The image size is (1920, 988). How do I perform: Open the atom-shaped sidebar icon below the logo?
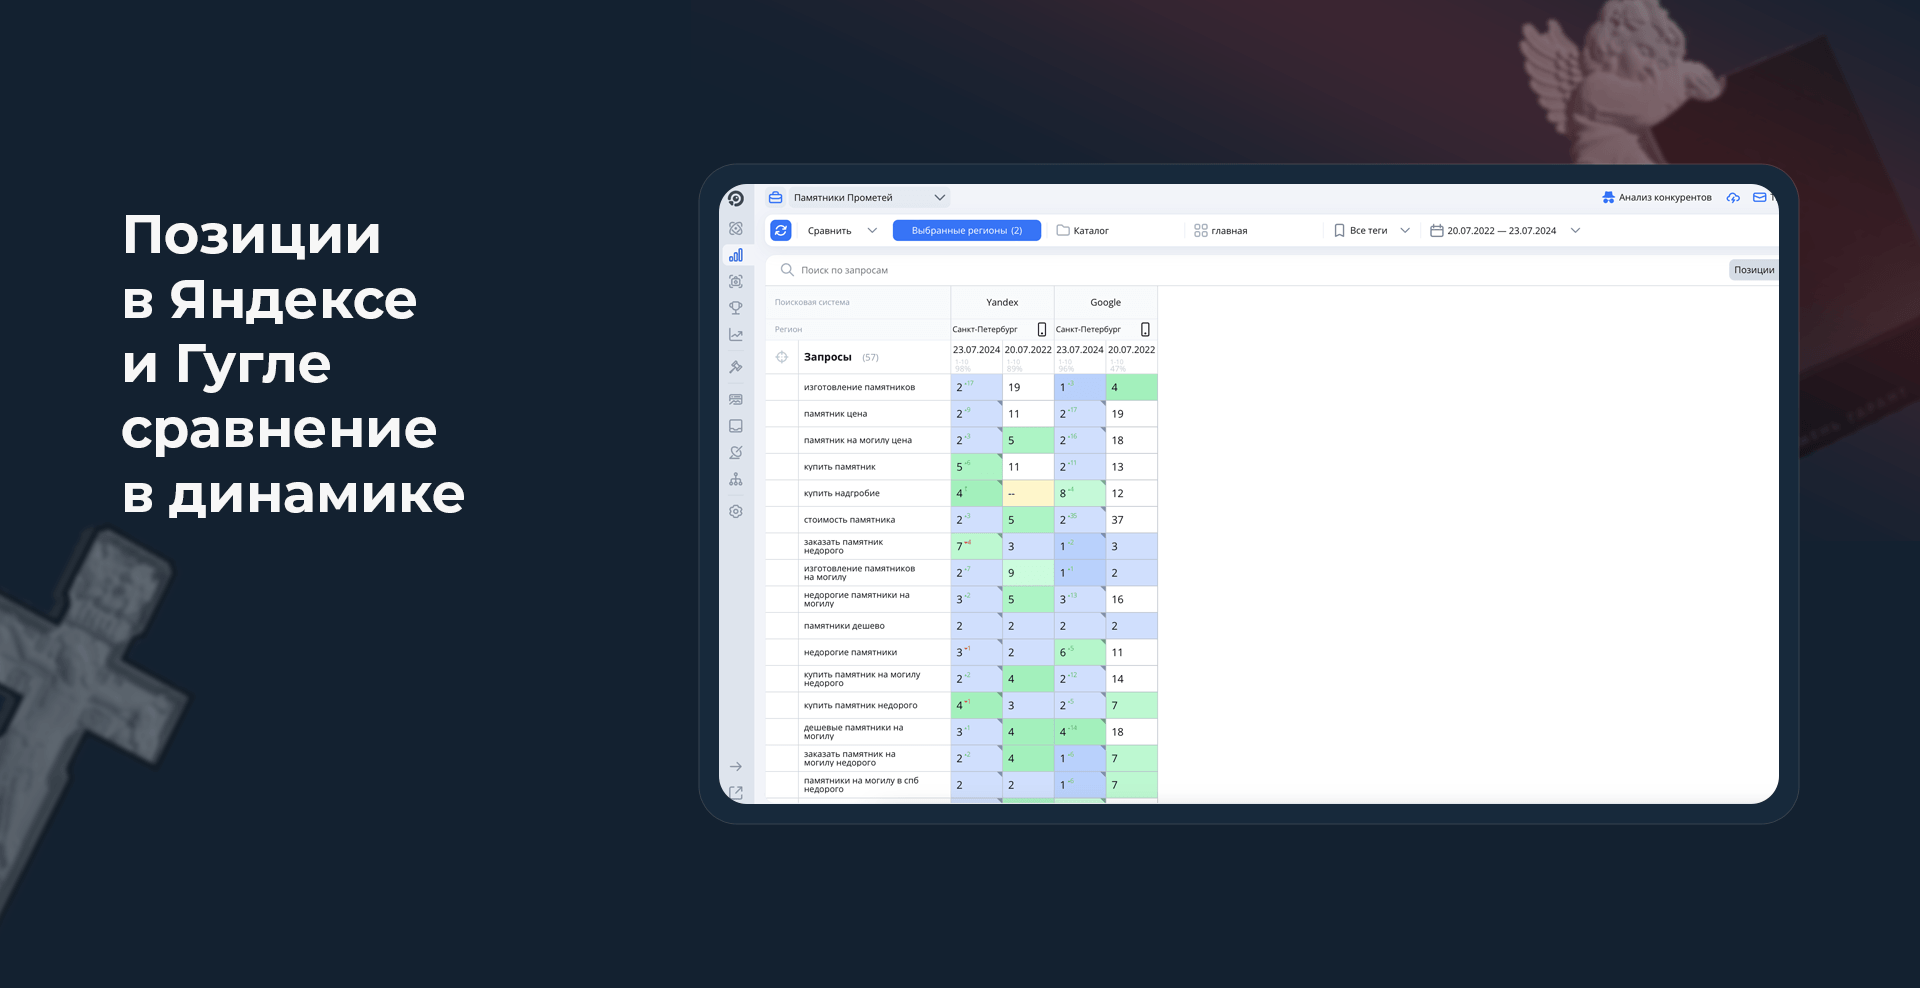pos(736,229)
